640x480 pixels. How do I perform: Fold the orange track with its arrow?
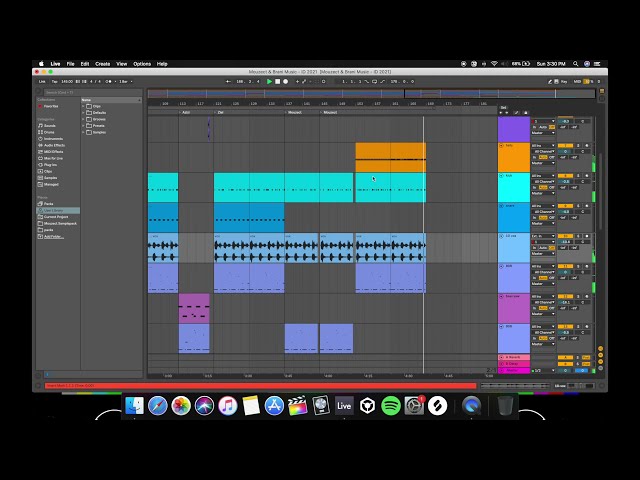pyautogui.click(x=502, y=146)
